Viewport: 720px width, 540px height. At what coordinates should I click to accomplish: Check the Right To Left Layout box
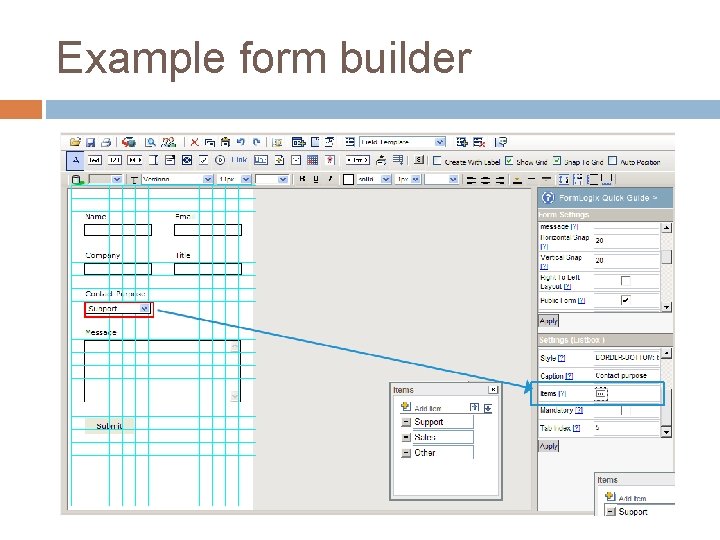[625, 281]
